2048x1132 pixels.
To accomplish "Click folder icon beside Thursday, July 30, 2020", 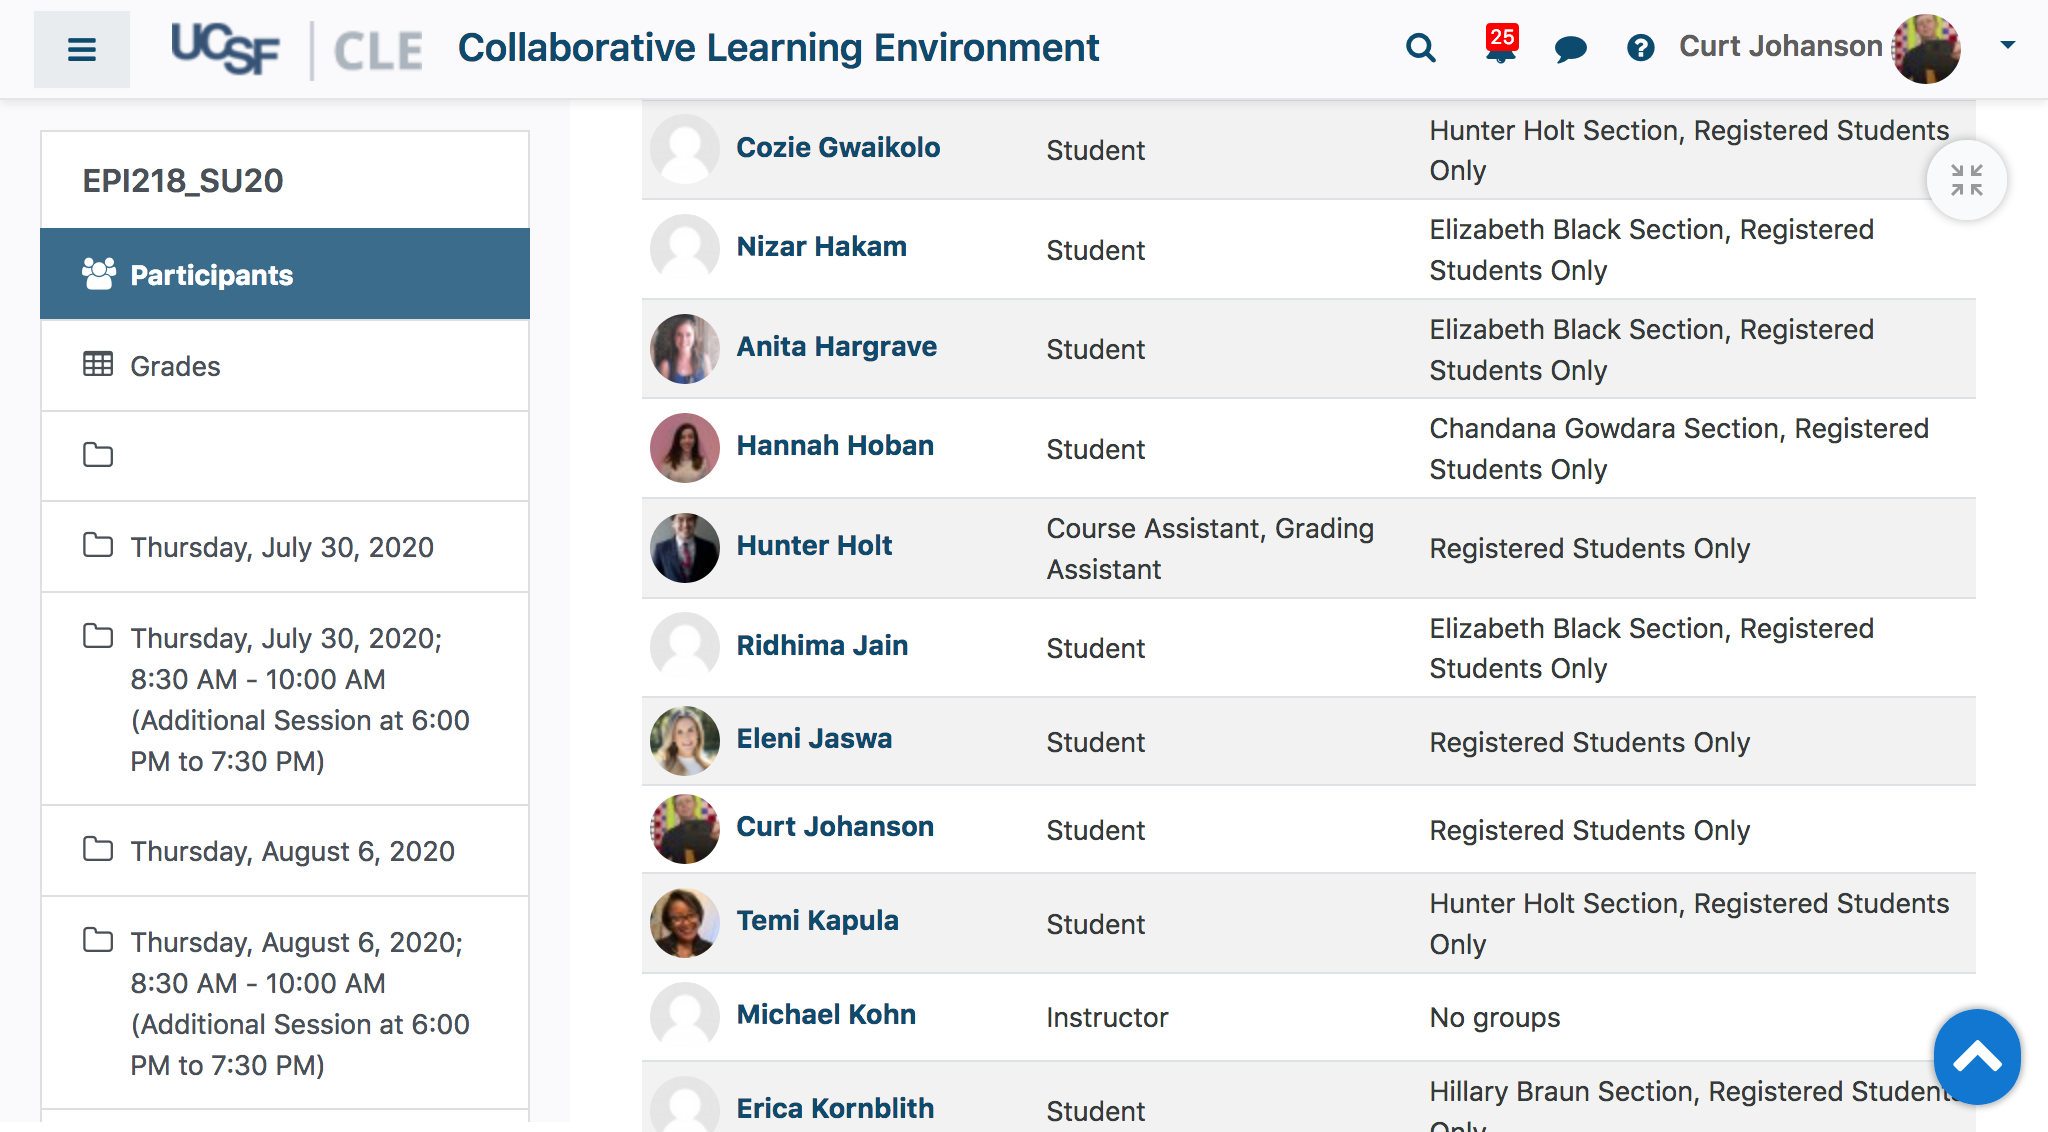I will point(98,546).
